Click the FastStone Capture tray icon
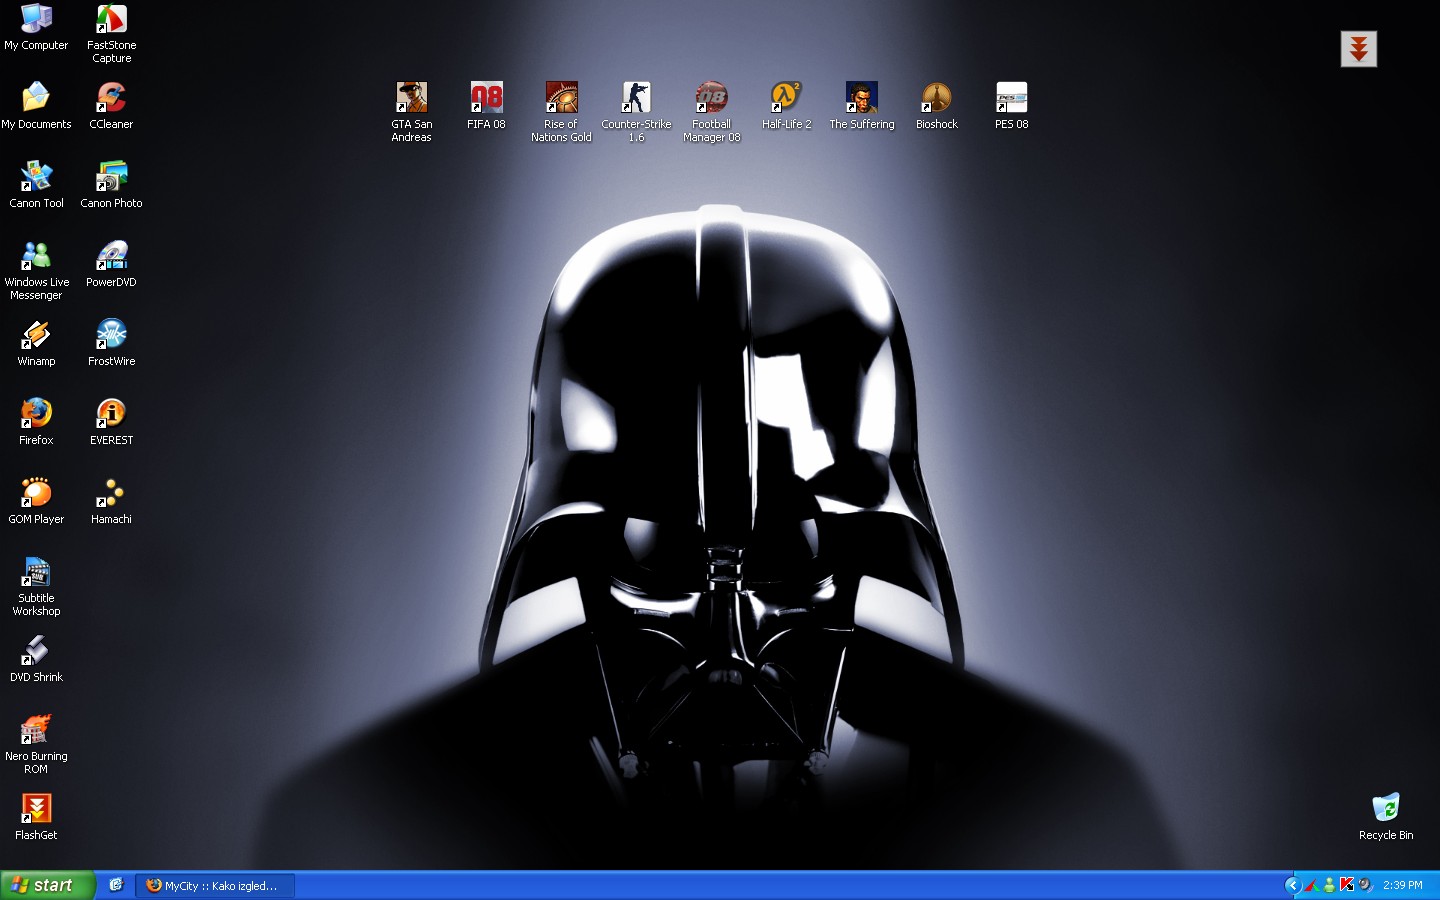Viewport: 1440px width, 900px height. click(1311, 885)
